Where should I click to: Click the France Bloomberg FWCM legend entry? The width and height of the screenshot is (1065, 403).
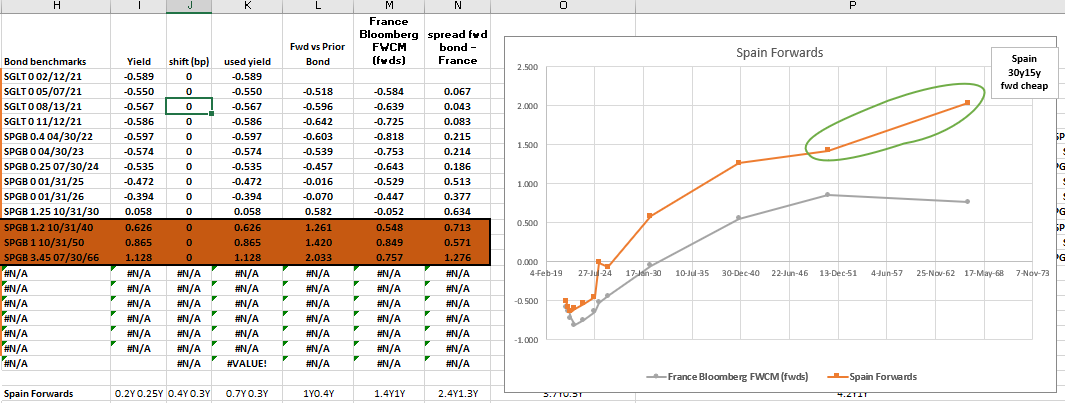tap(729, 376)
